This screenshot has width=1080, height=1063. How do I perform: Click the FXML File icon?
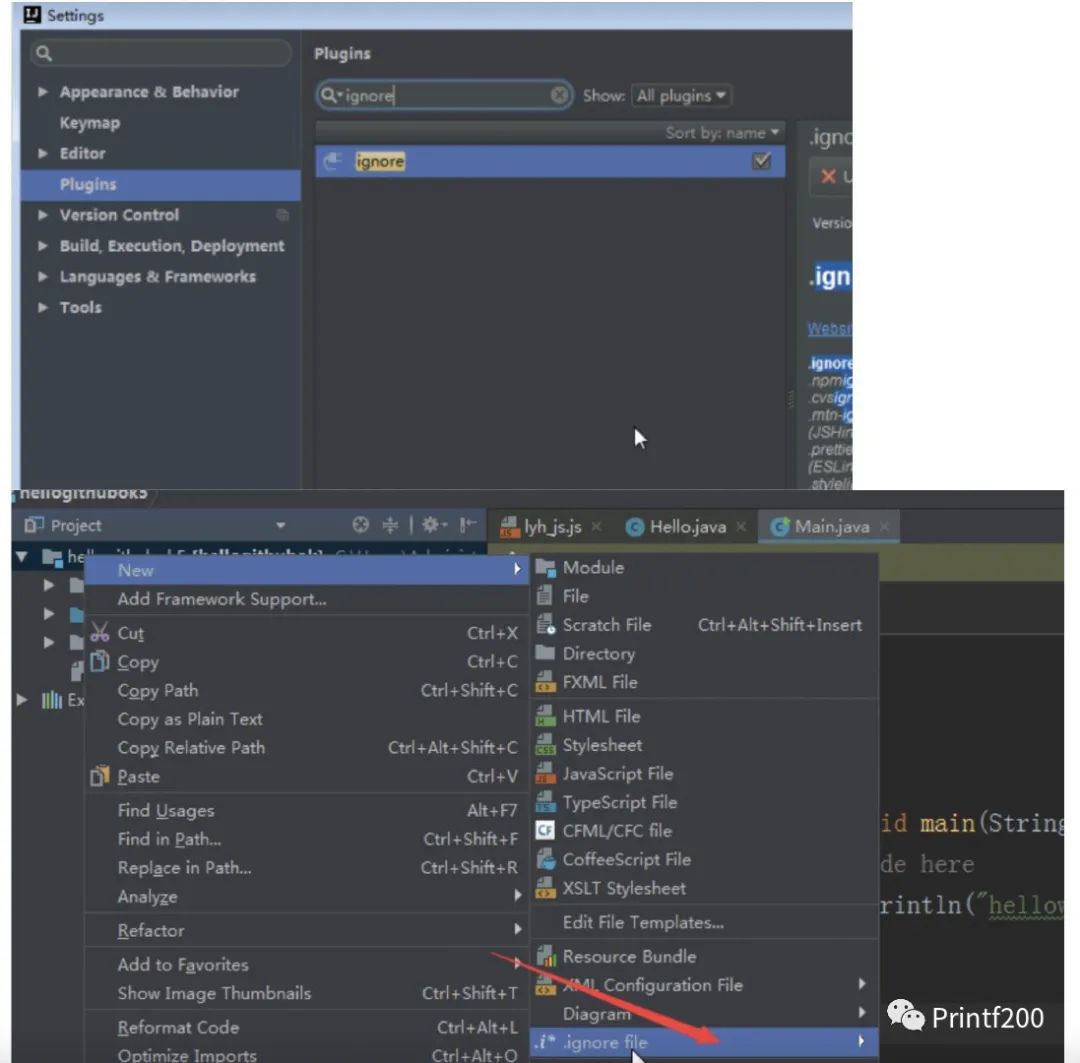(x=546, y=682)
